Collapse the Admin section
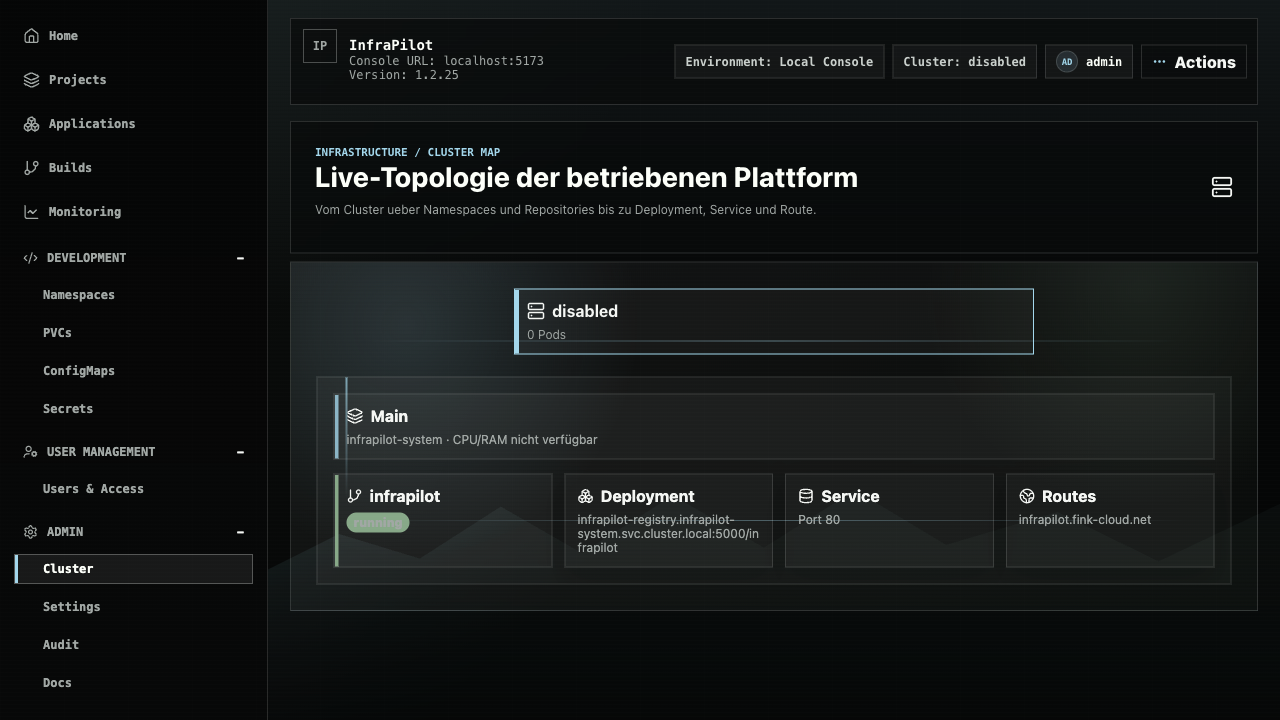 coord(240,532)
